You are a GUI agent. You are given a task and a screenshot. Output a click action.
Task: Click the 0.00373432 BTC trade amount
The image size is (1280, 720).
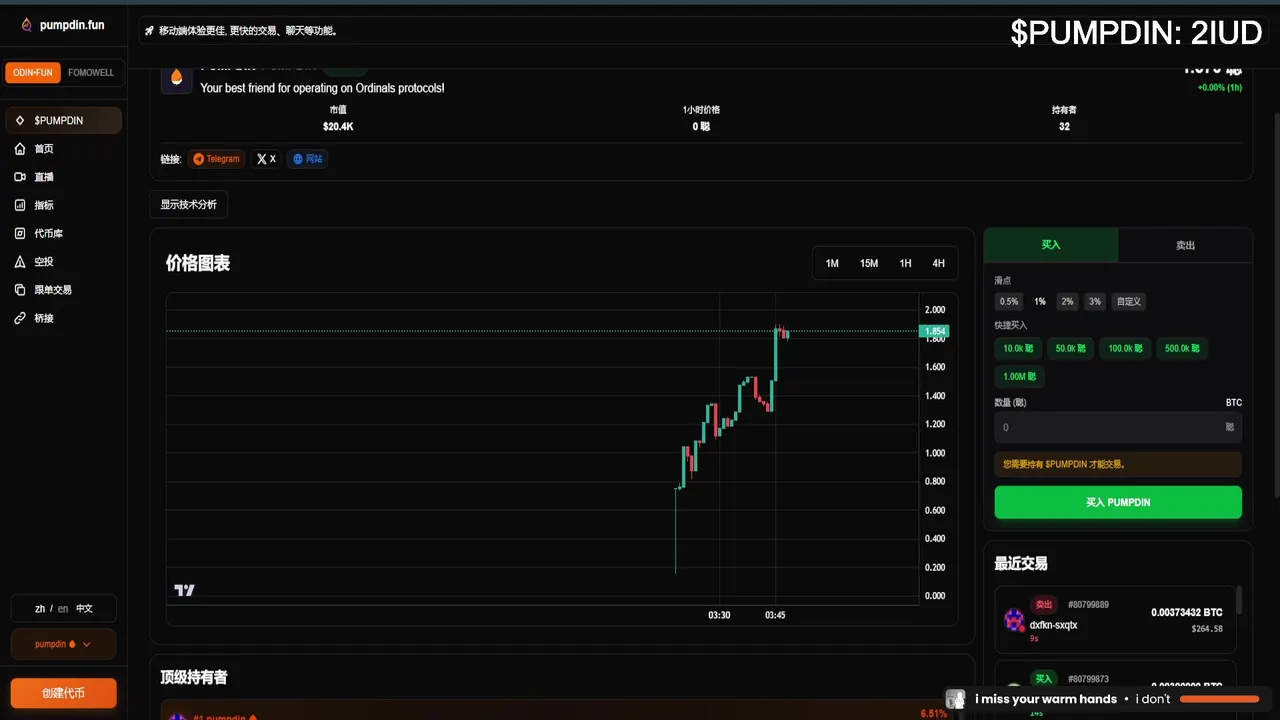click(1187, 612)
